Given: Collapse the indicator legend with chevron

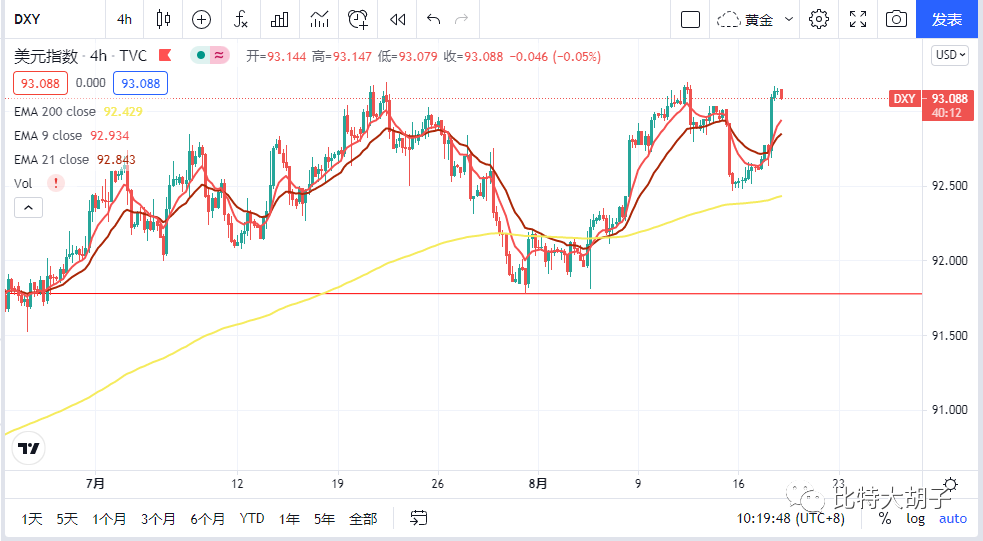Looking at the screenshot, I should pos(28,207).
